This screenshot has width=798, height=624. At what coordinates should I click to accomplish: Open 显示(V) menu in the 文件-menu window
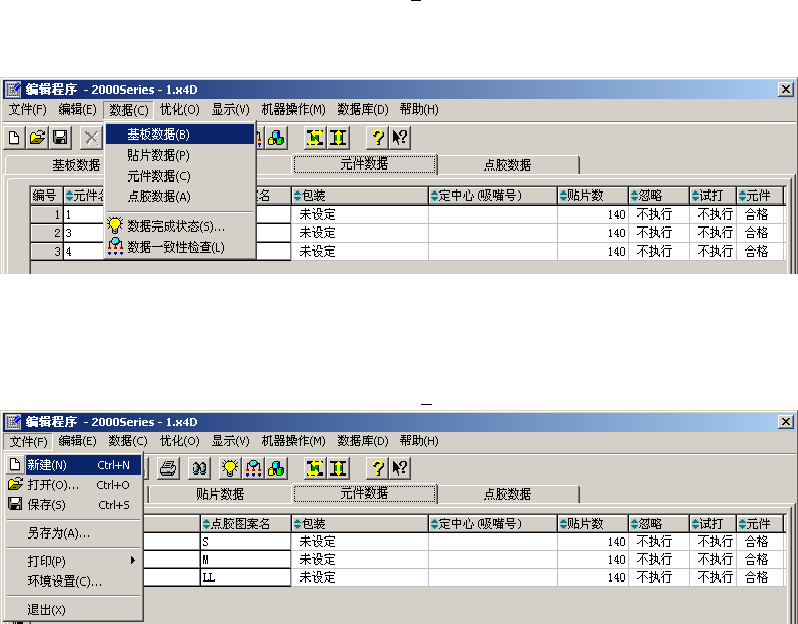coord(231,441)
